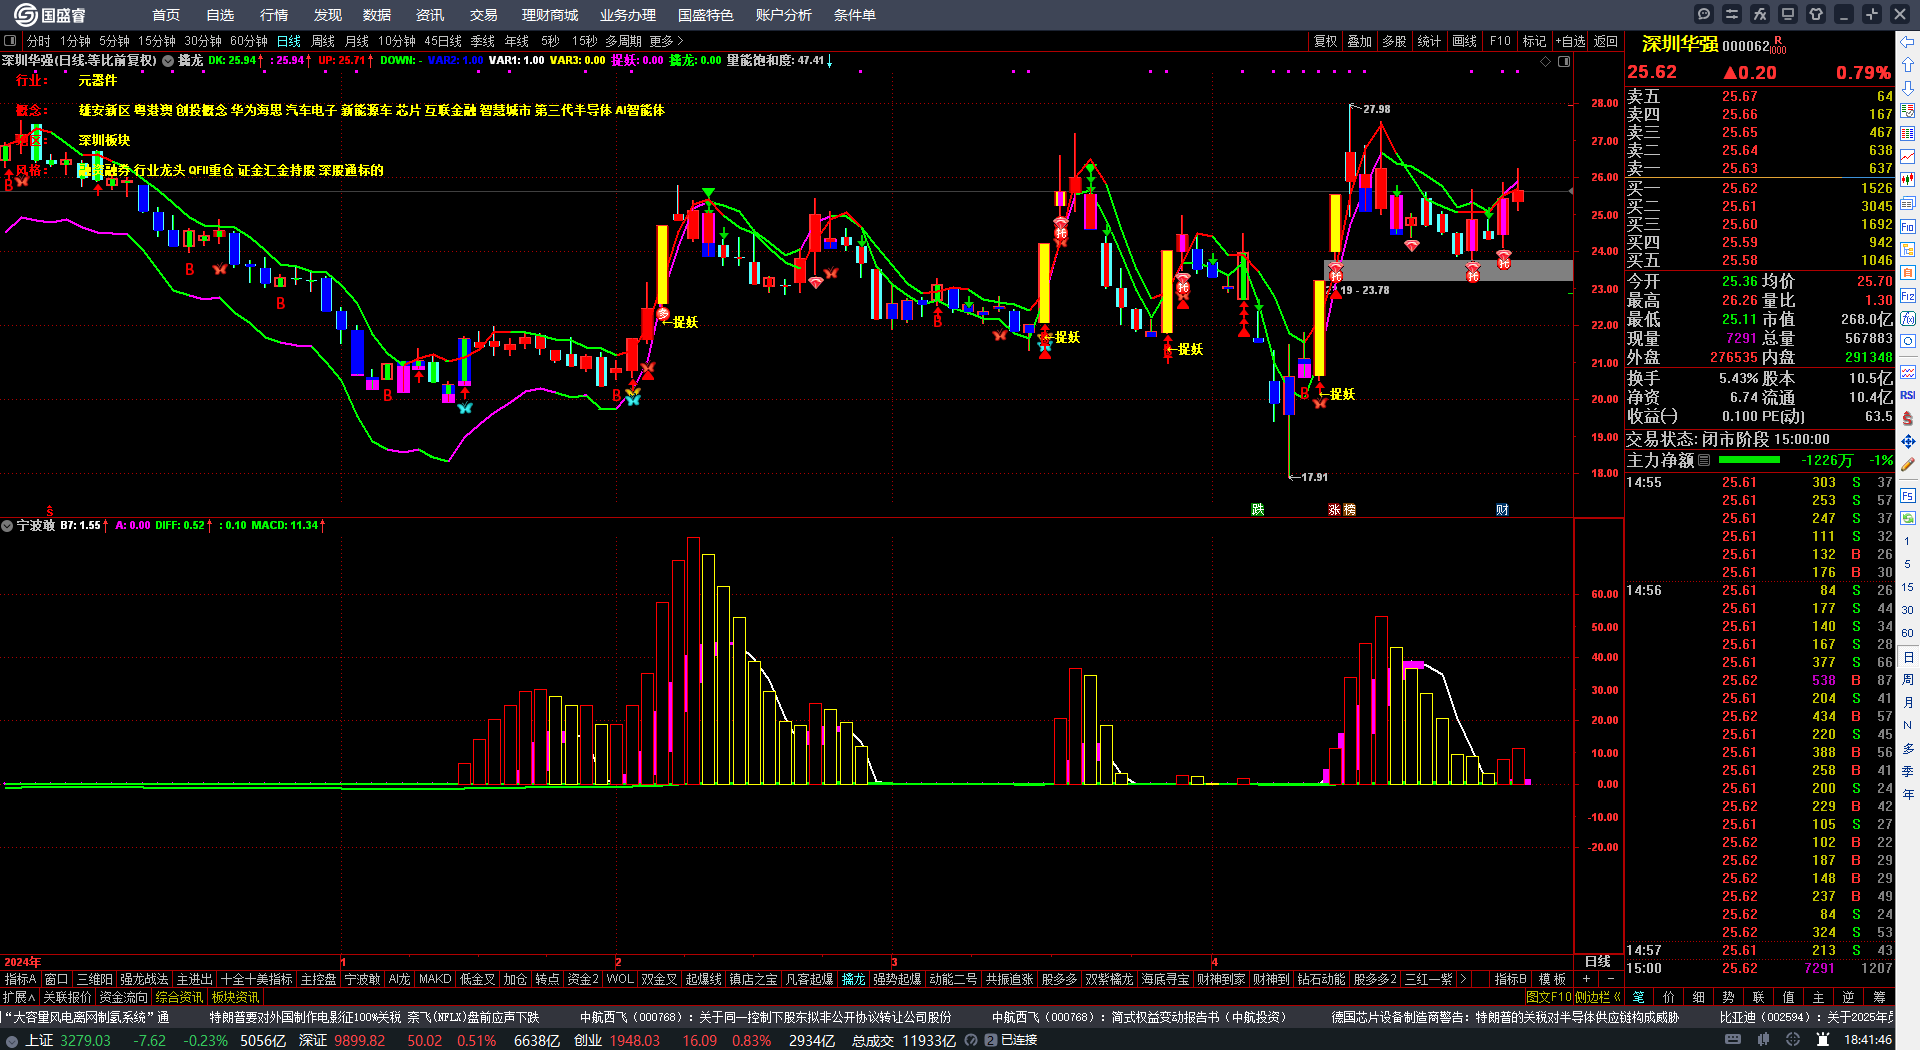
Task: Select the MAKD indicator tab
Action: [435, 979]
